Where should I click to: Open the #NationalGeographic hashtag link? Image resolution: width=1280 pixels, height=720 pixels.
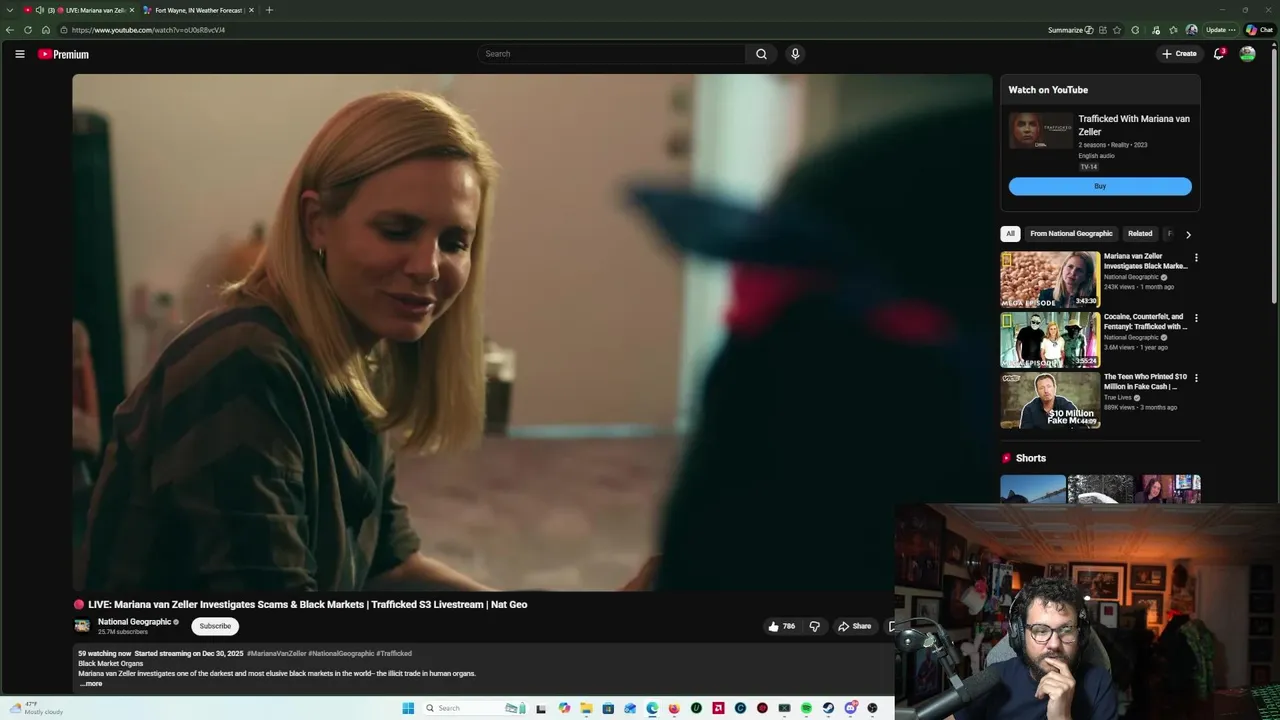[x=341, y=654]
